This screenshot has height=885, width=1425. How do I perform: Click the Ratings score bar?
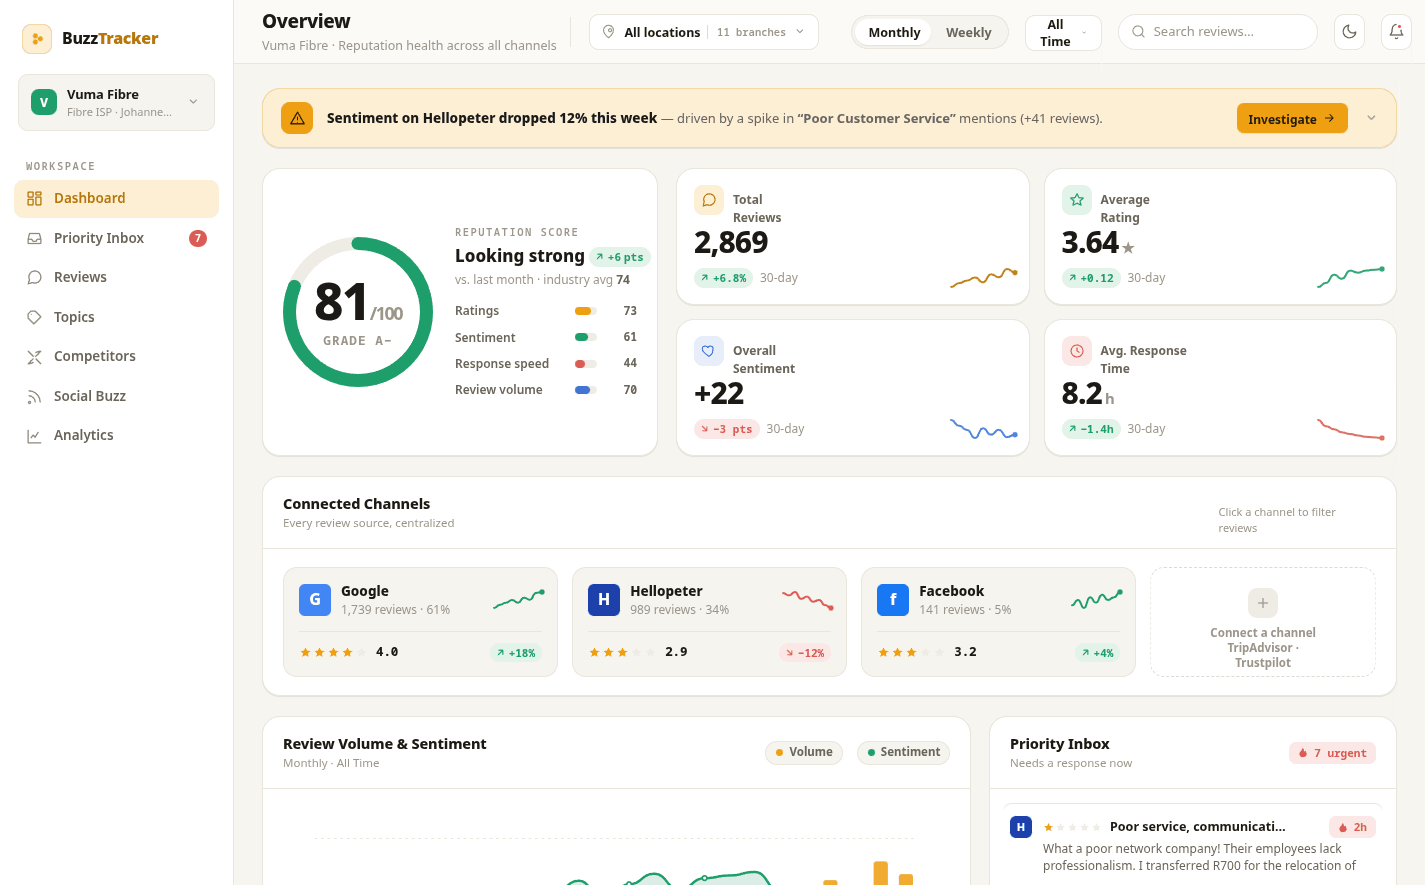click(586, 311)
